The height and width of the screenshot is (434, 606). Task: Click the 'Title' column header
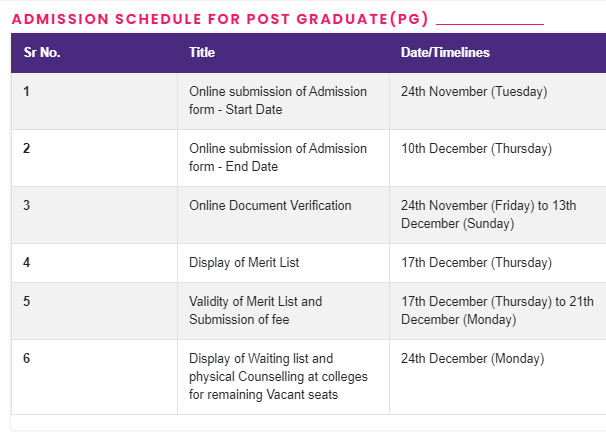[x=202, y=52]
